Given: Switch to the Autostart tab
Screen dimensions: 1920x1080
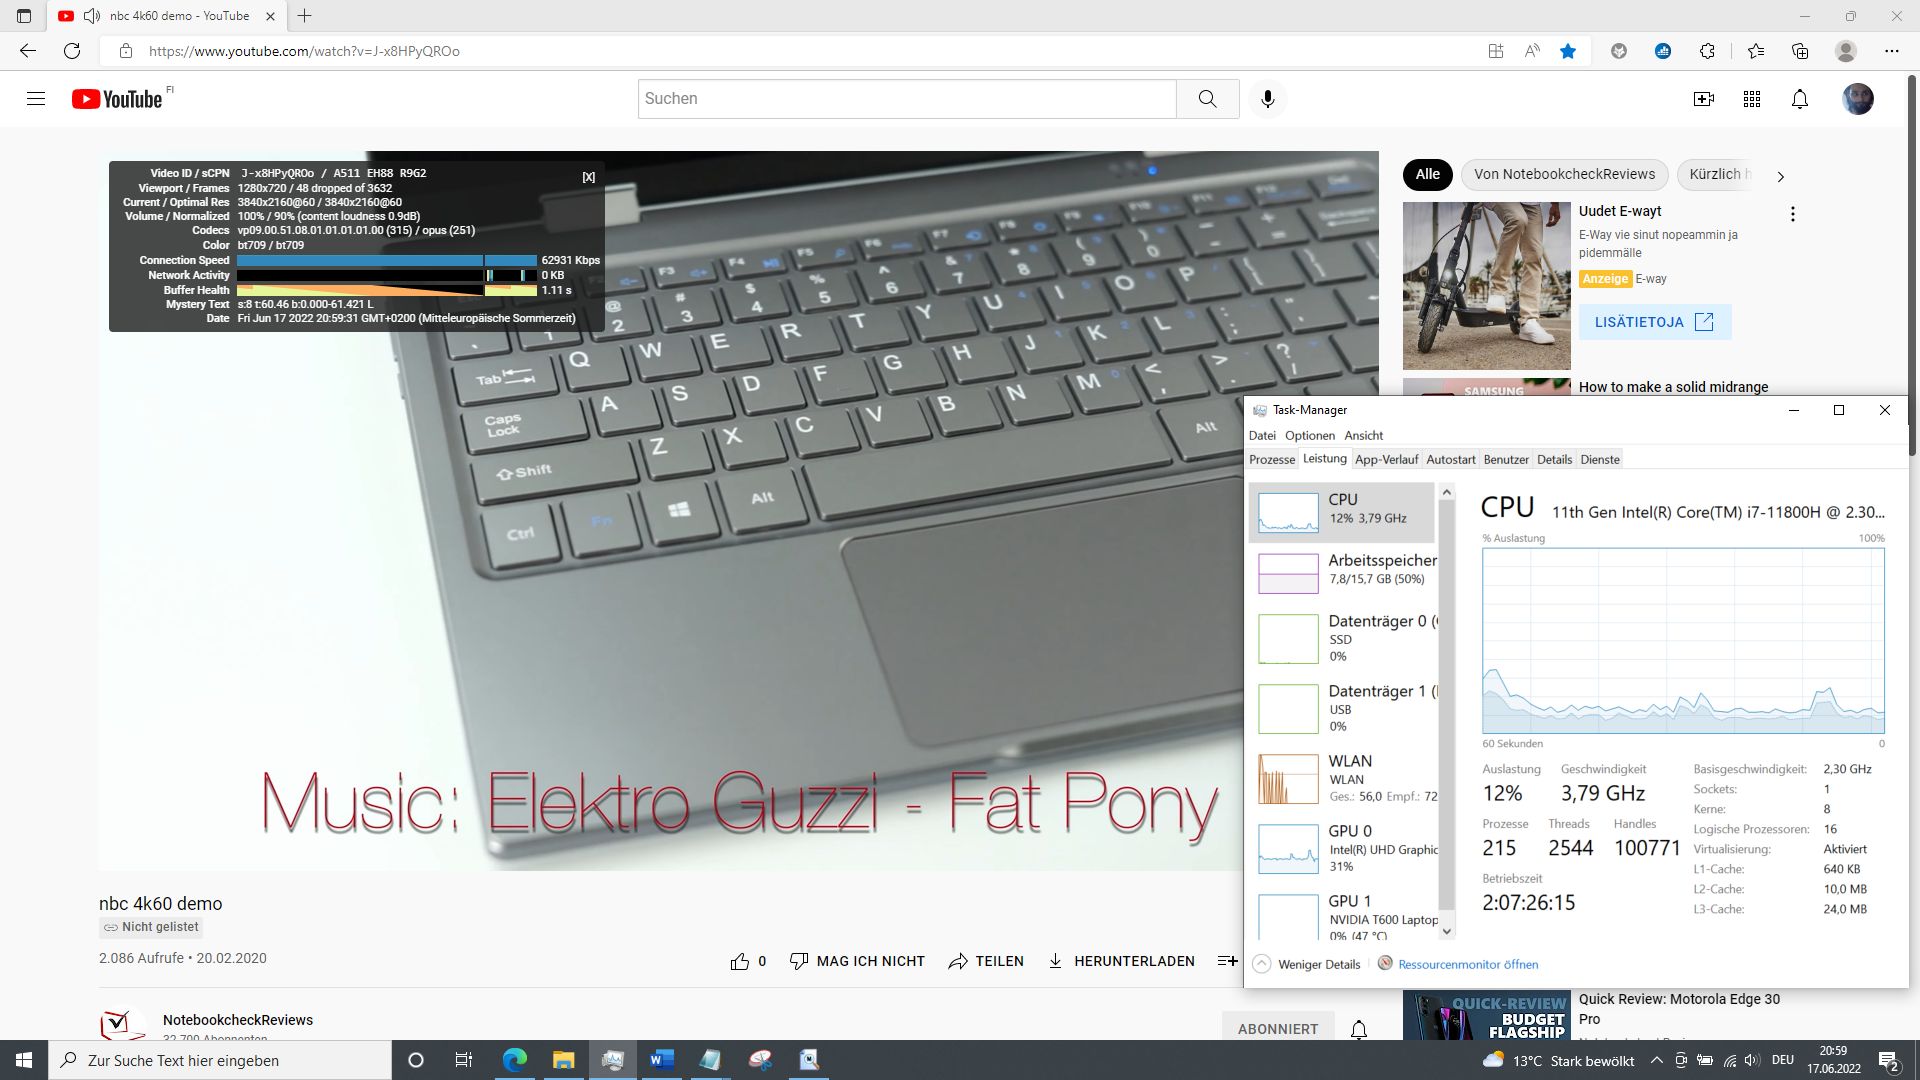Looking at the screenshot, I should (x=1451, y=459).
